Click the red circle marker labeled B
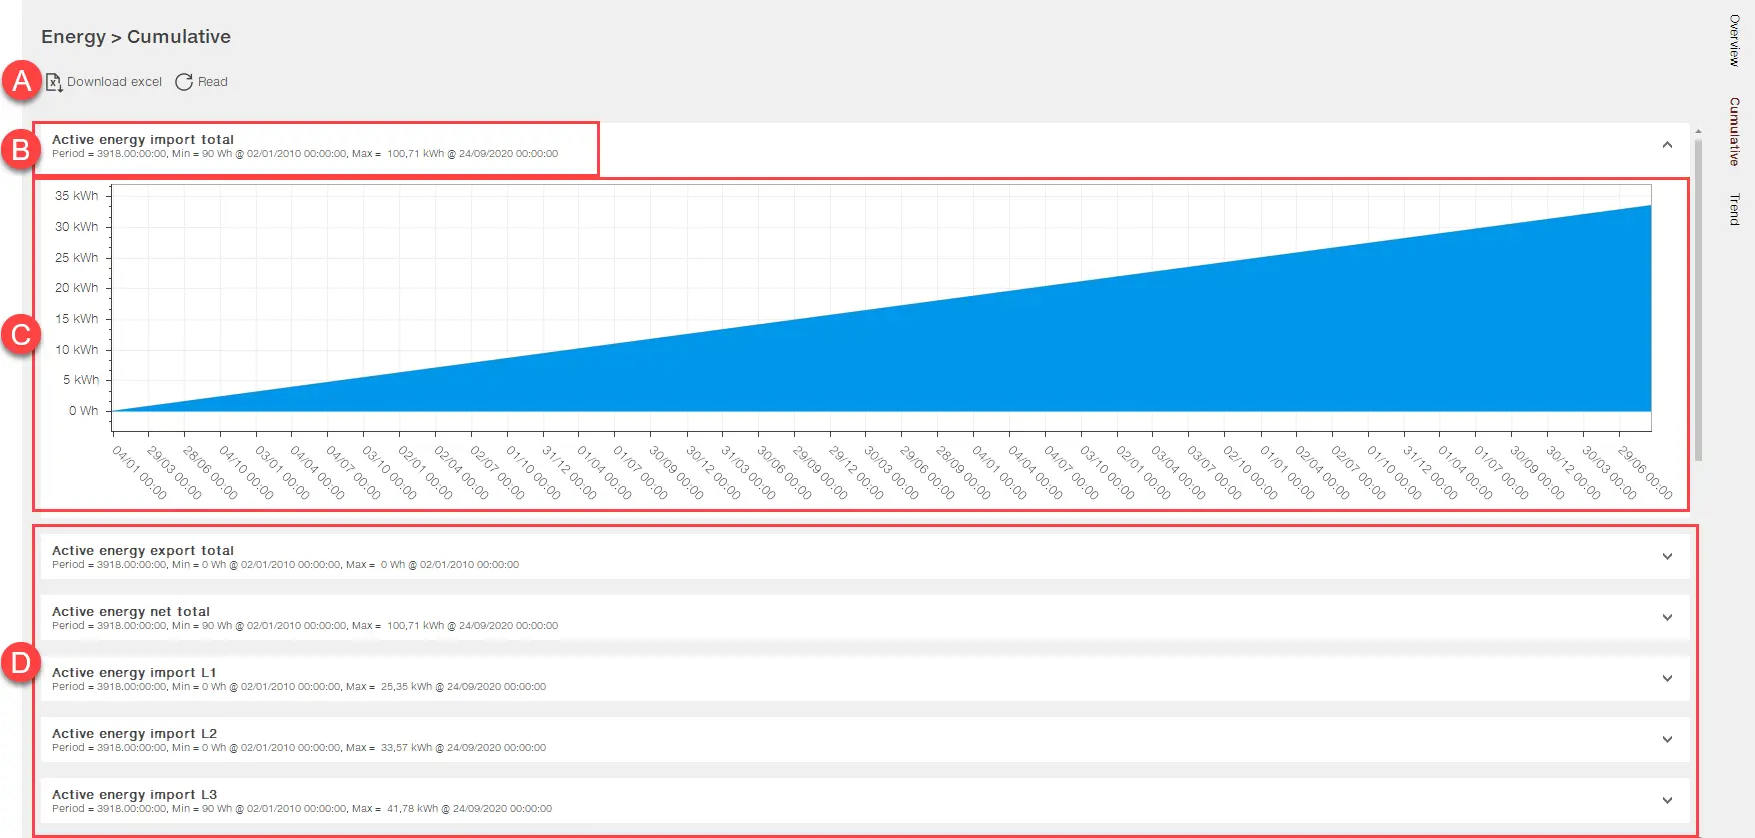The width and height of the screenshot is (1755, 838). tap(20, 150)
